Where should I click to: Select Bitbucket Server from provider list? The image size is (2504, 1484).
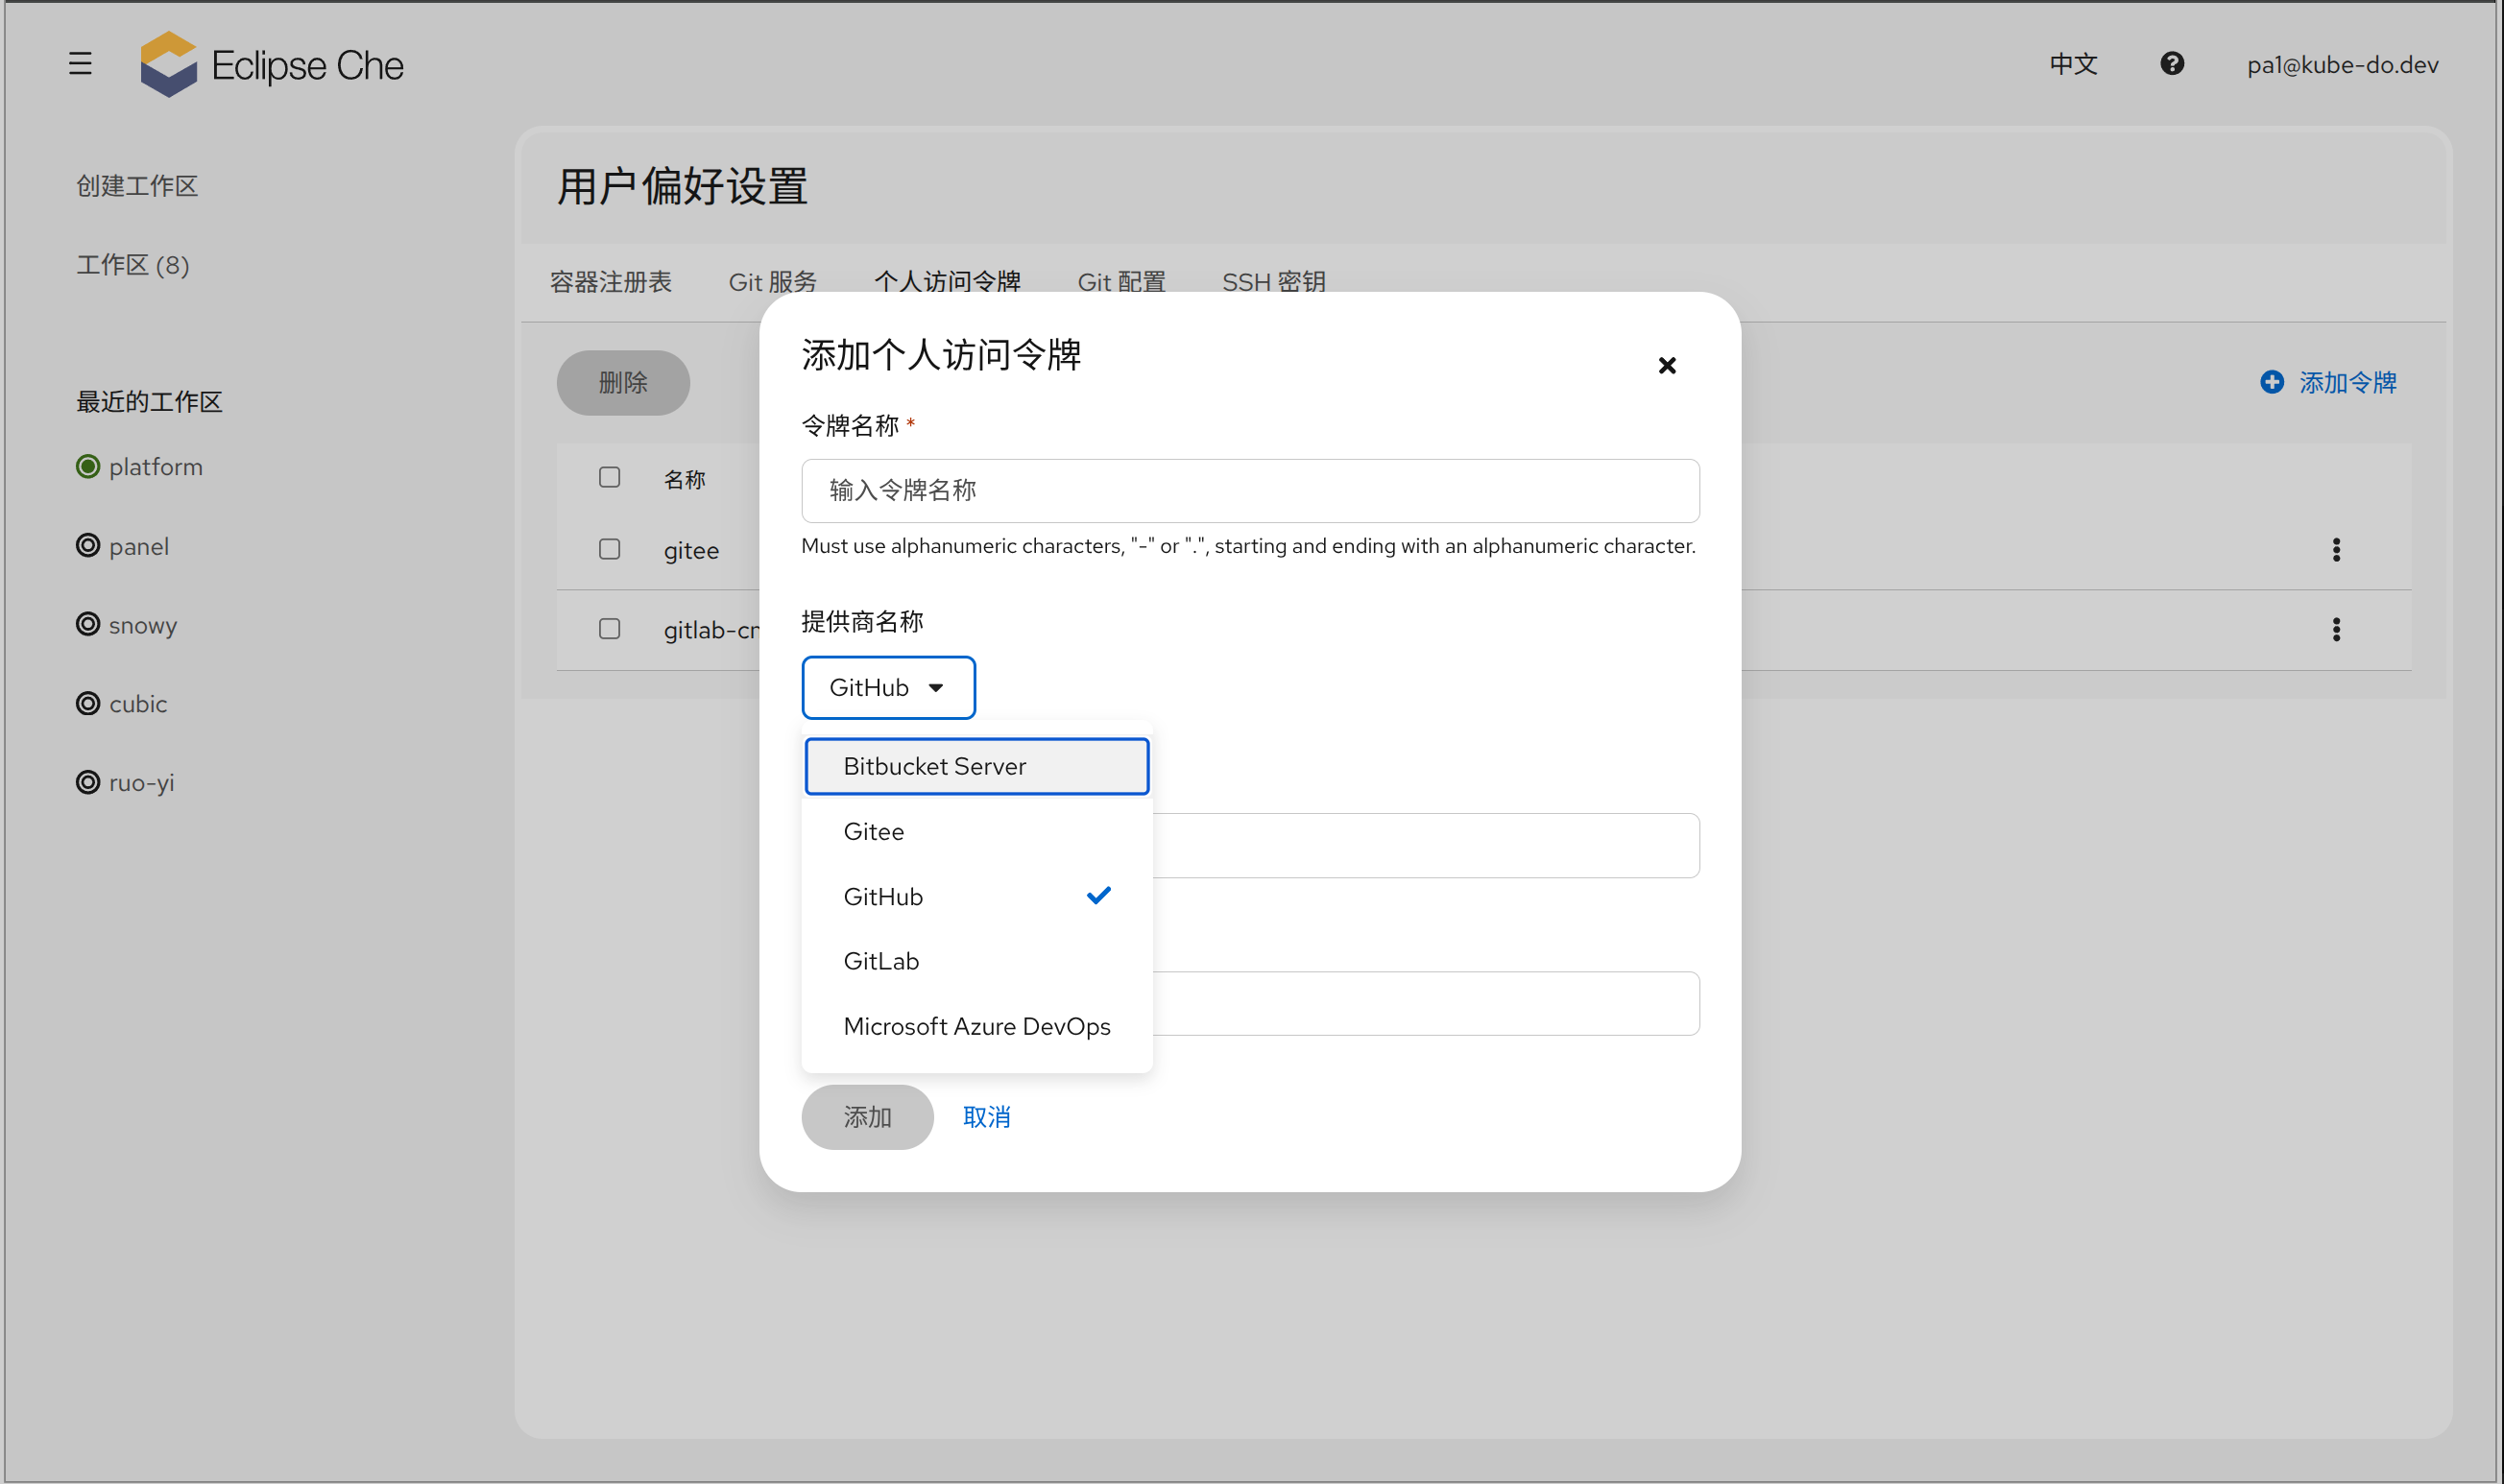[x=977, y=766]
